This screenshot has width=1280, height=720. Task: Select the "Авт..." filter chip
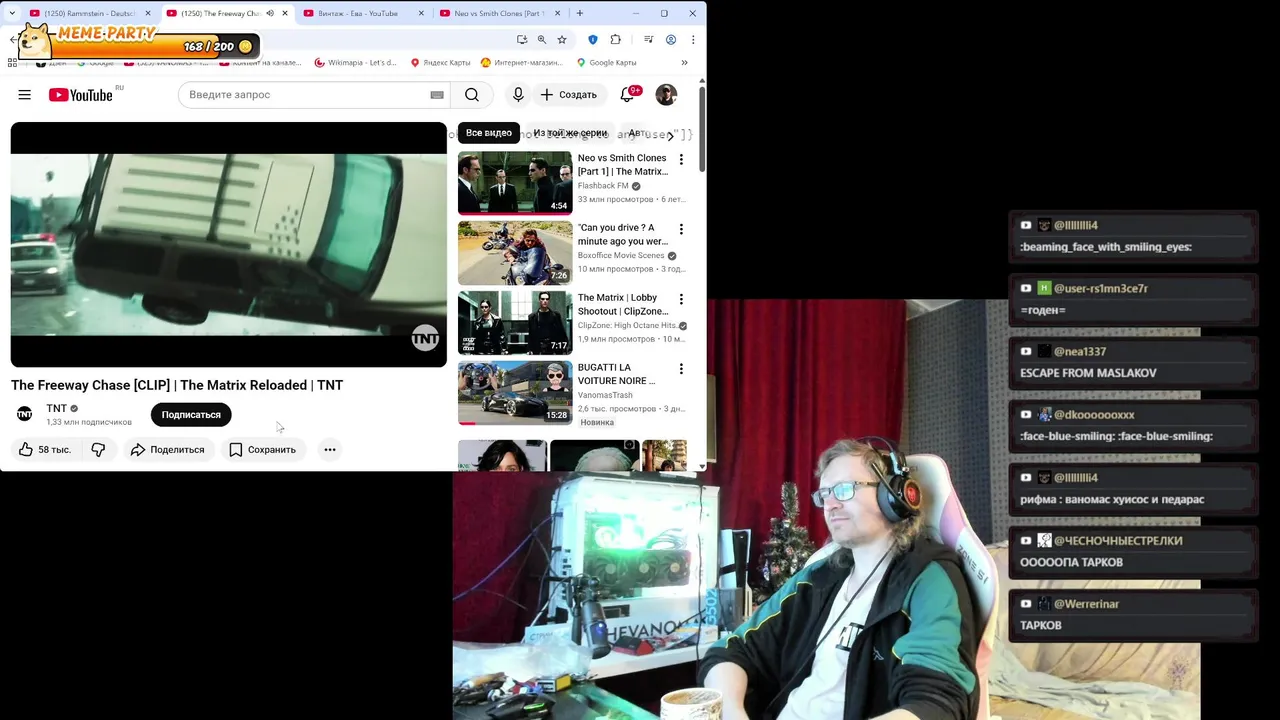pos(640,133)
